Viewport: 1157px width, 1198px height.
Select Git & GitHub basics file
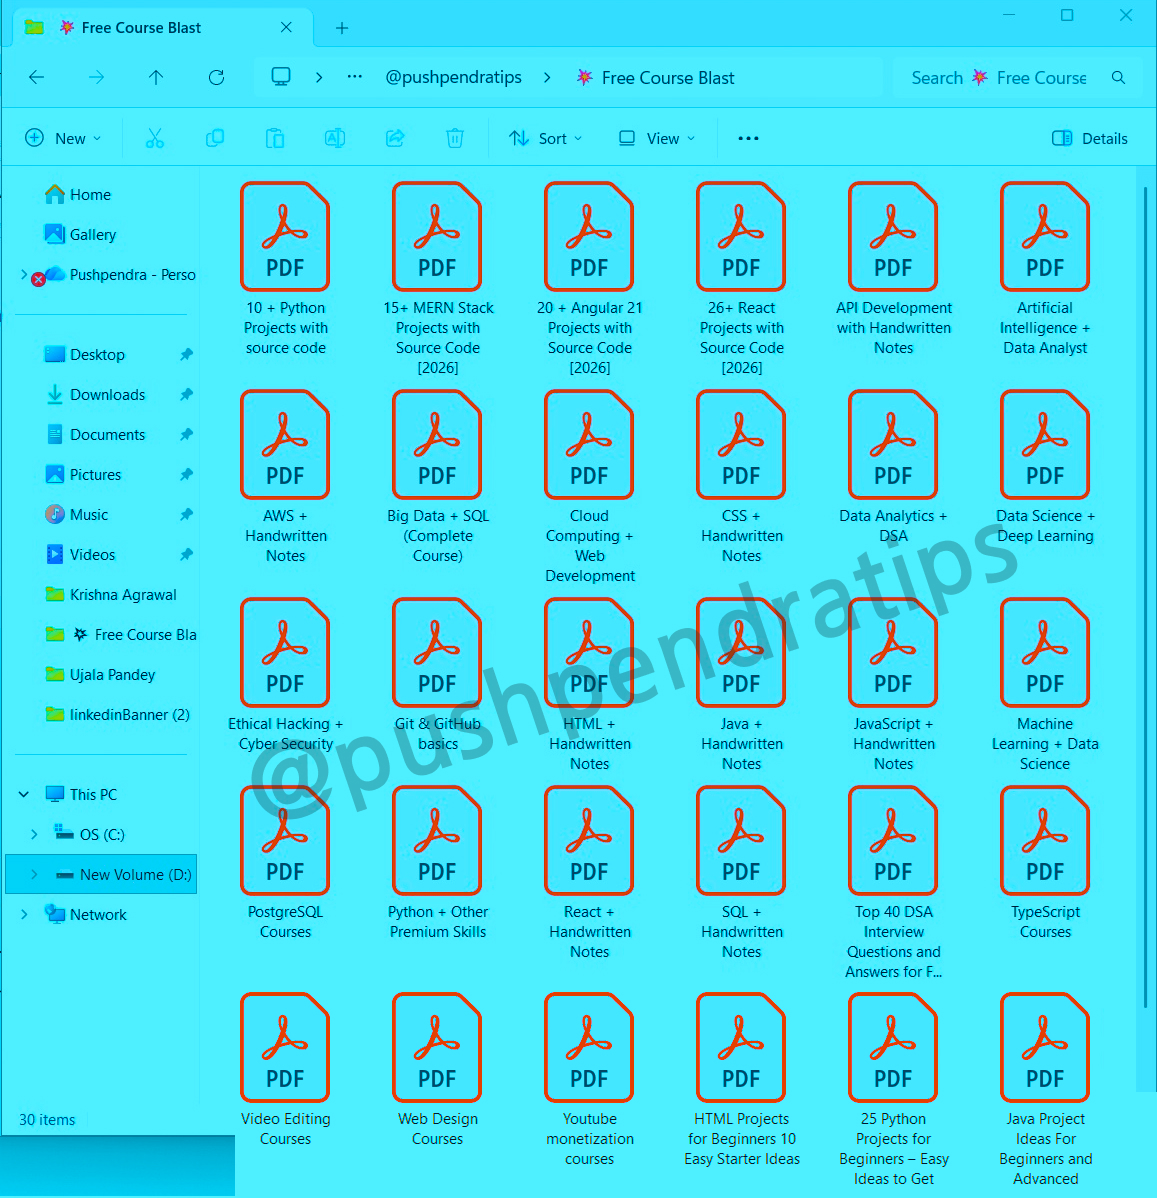[438, 675]
